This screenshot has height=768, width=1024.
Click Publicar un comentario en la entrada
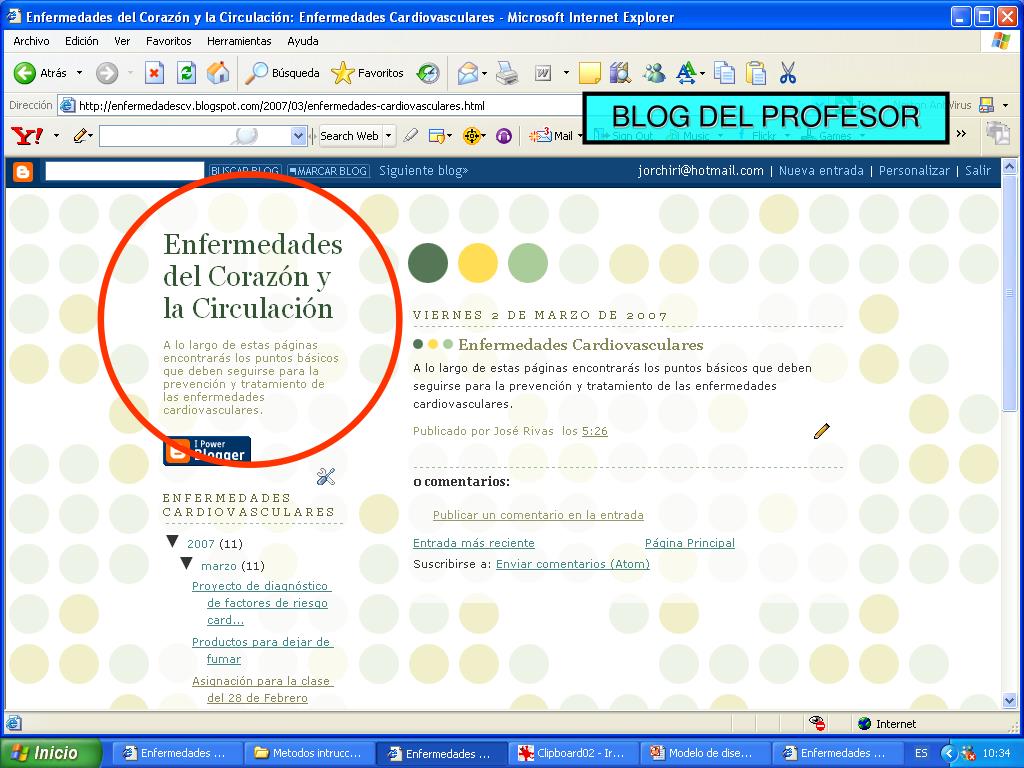point(538,515)
